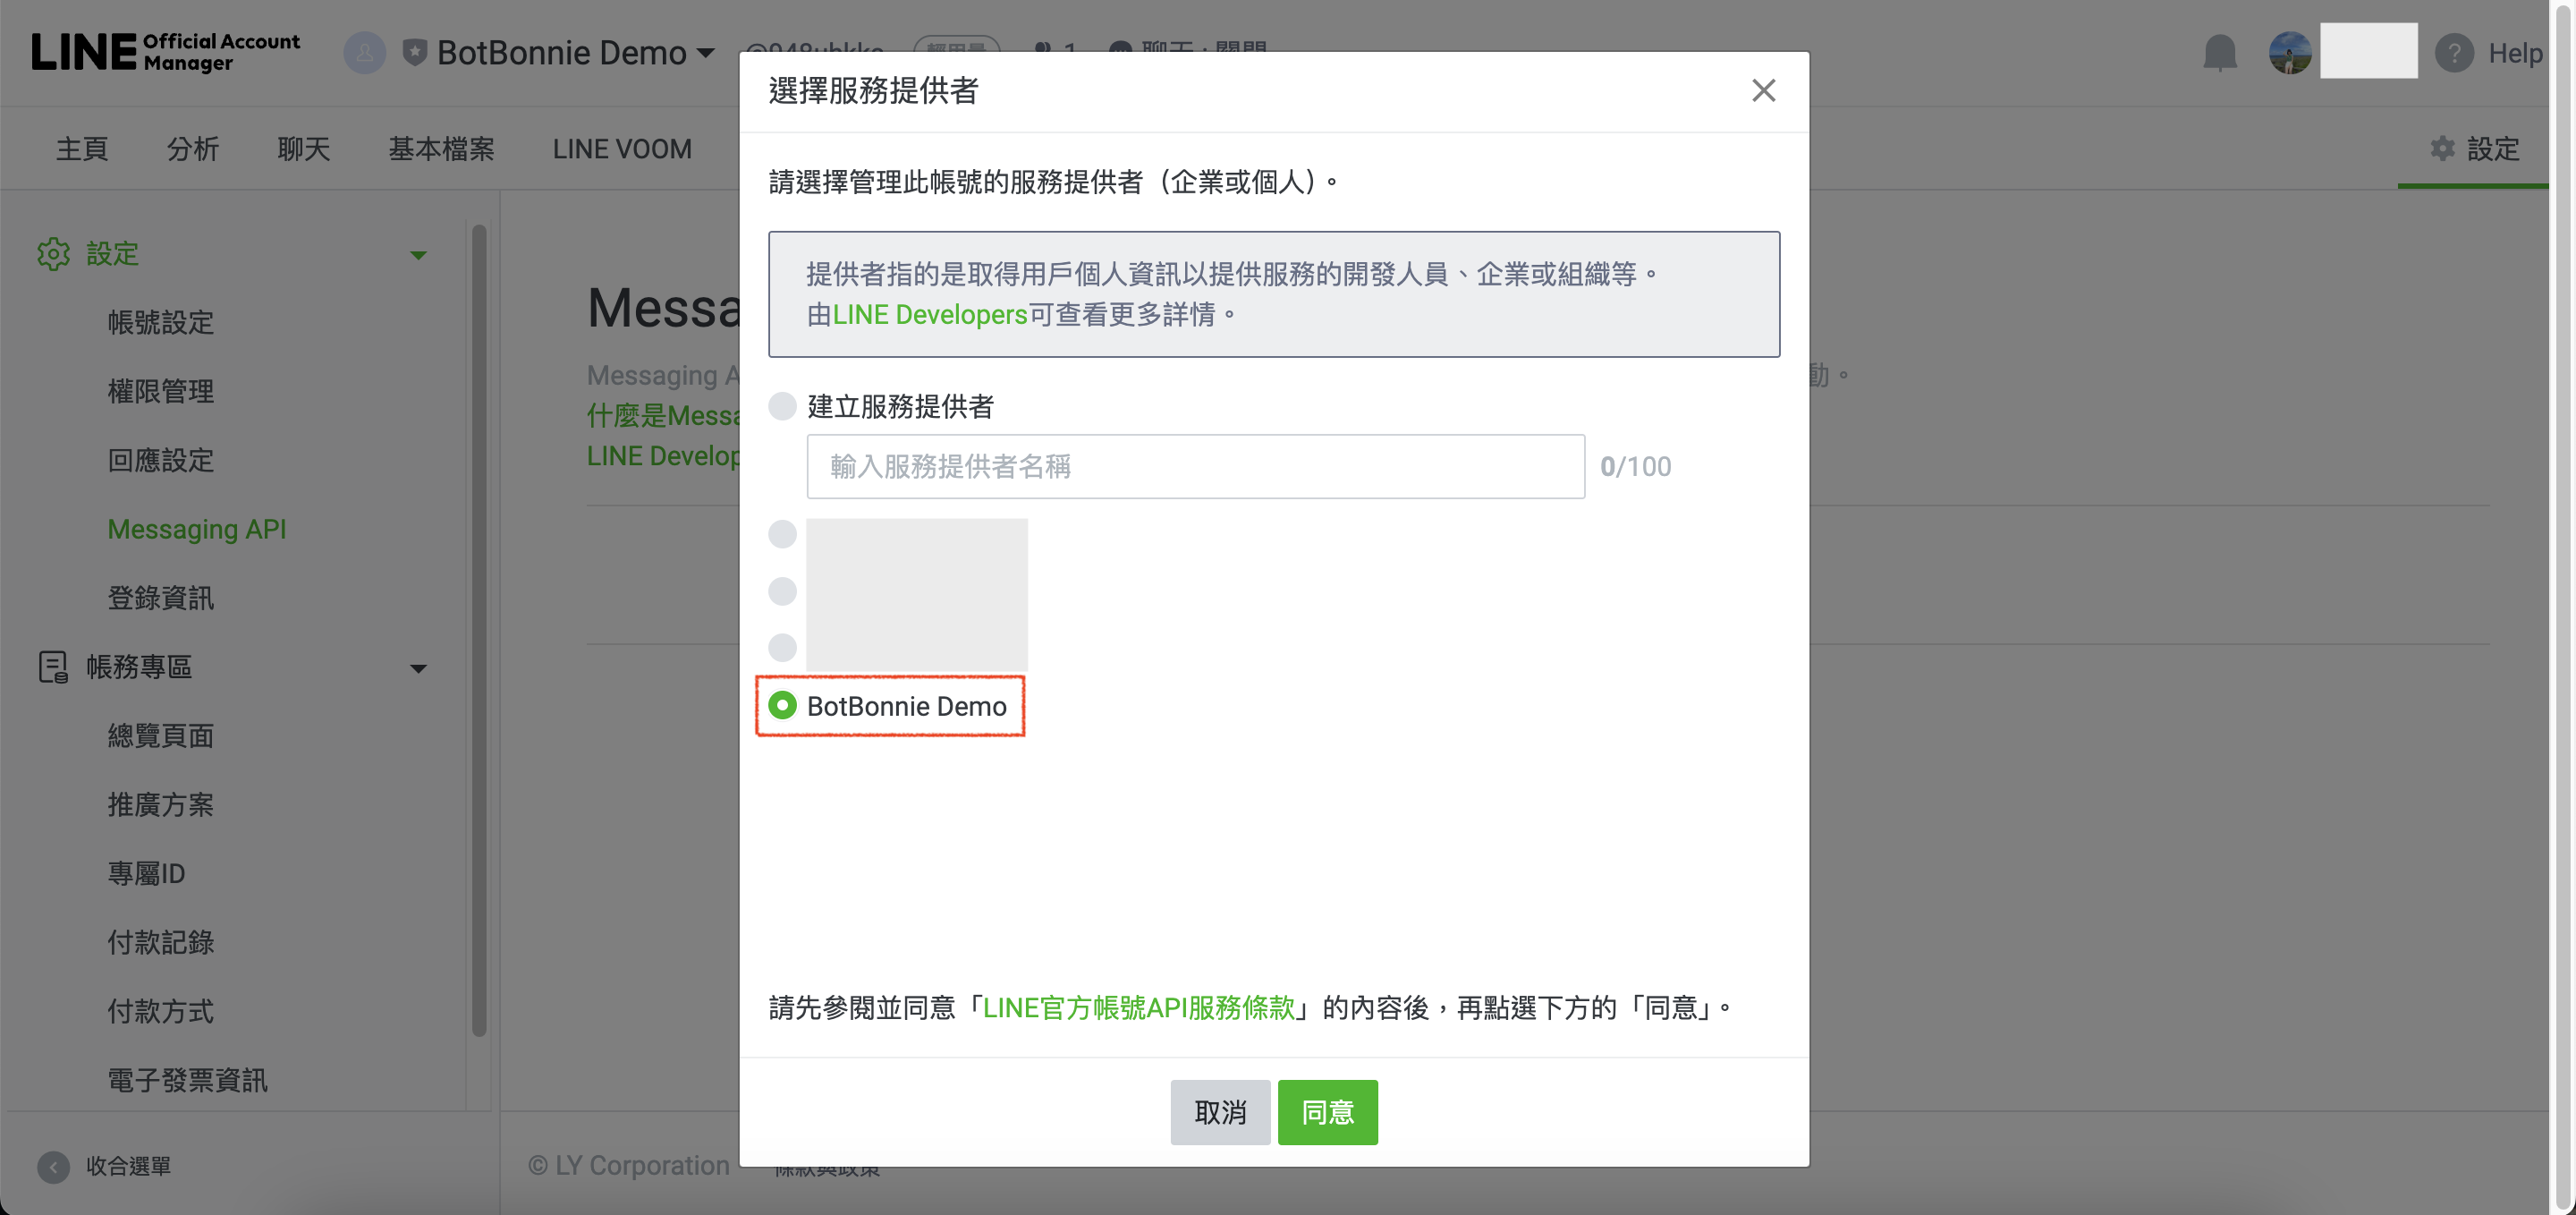Click the green 同意 button
Viewport: 2576px width, 1215px height.
pyautogui.click(x=1327, y=1112)
